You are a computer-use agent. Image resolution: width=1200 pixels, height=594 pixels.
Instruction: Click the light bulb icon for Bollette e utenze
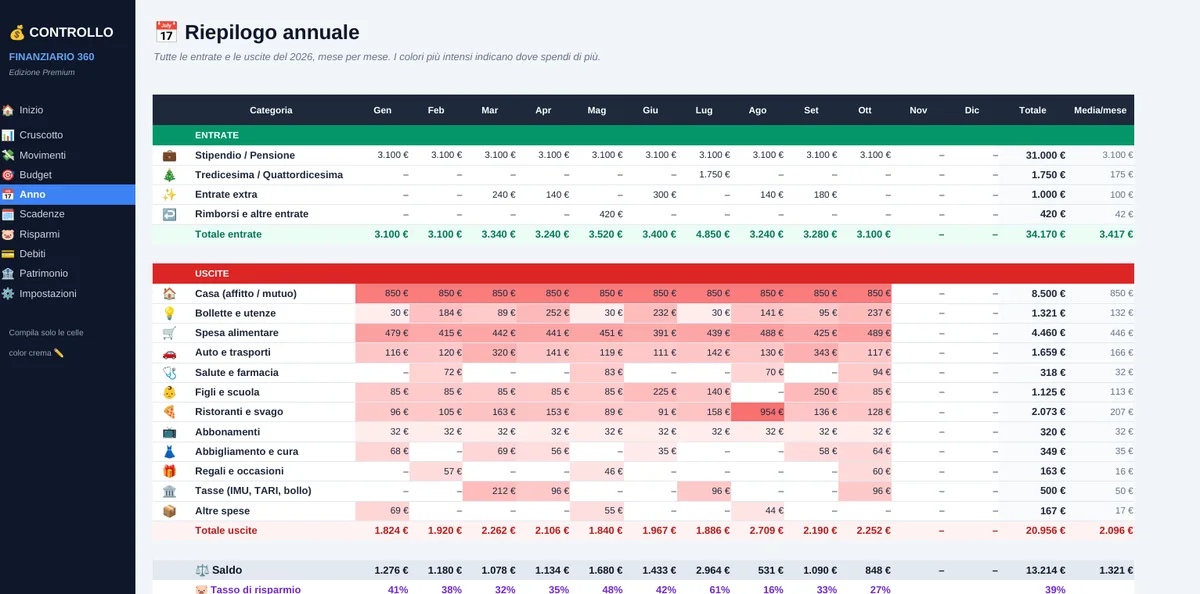click(x=169, y=313)
